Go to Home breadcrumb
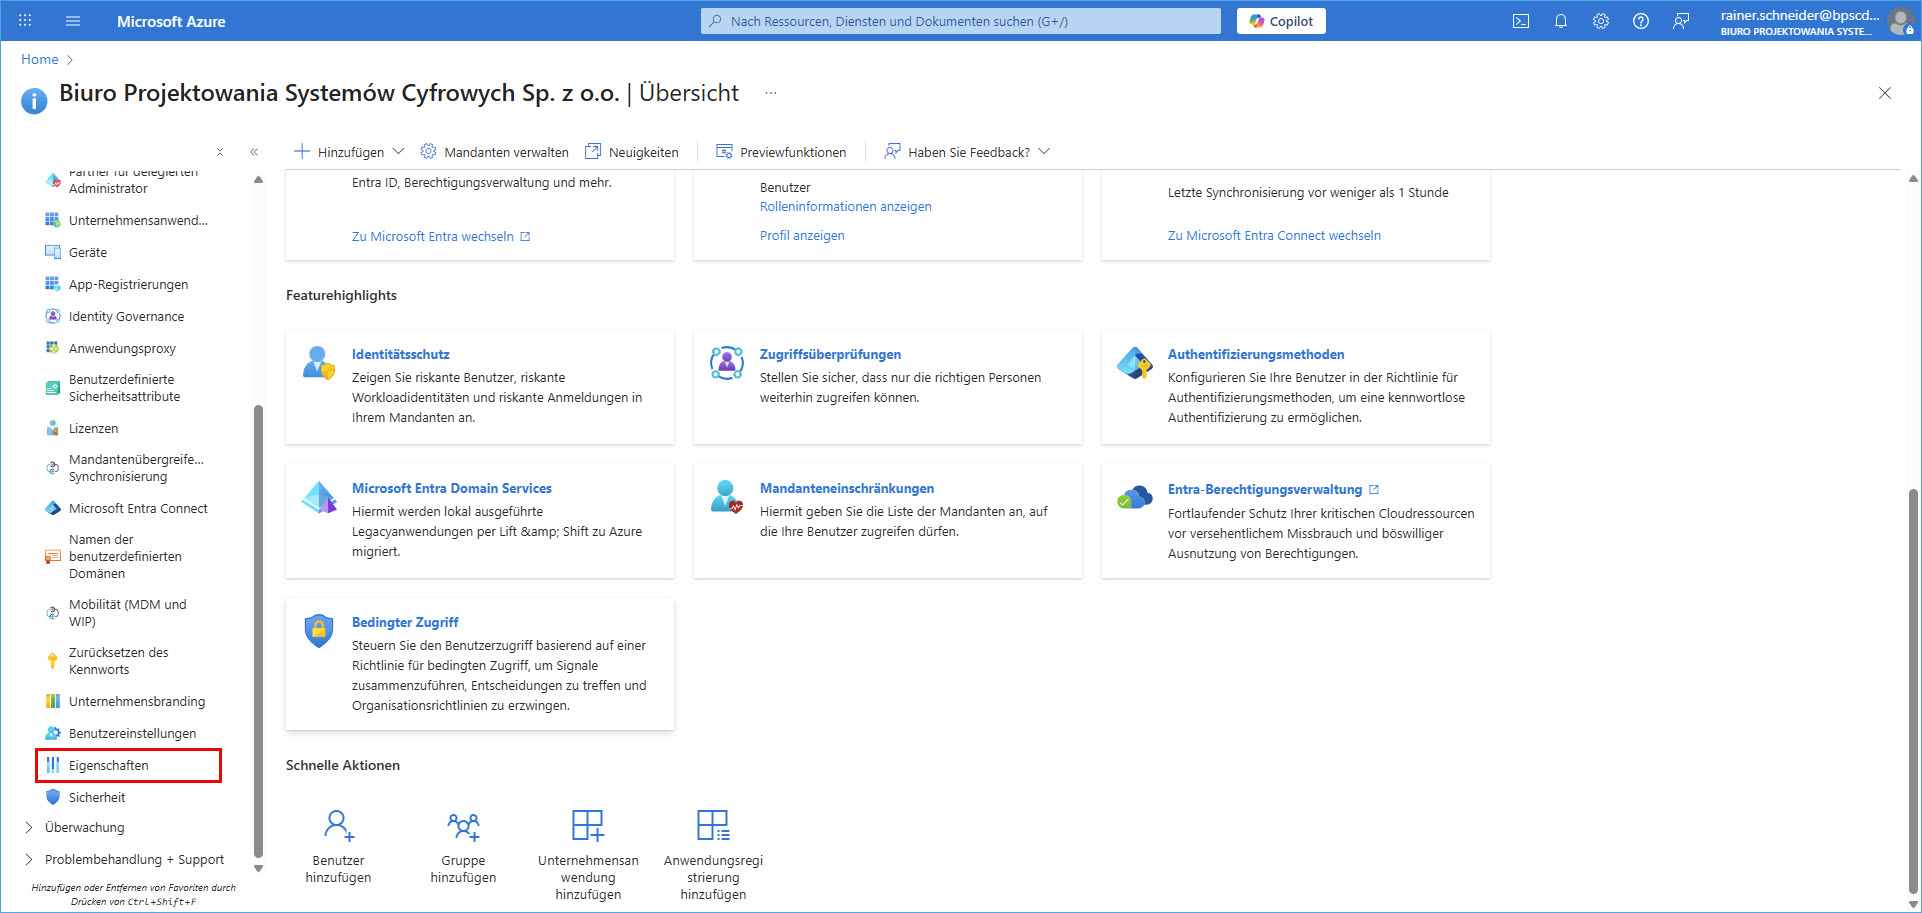This screenshot has width=1922, height=913. [x=40, y=59]
